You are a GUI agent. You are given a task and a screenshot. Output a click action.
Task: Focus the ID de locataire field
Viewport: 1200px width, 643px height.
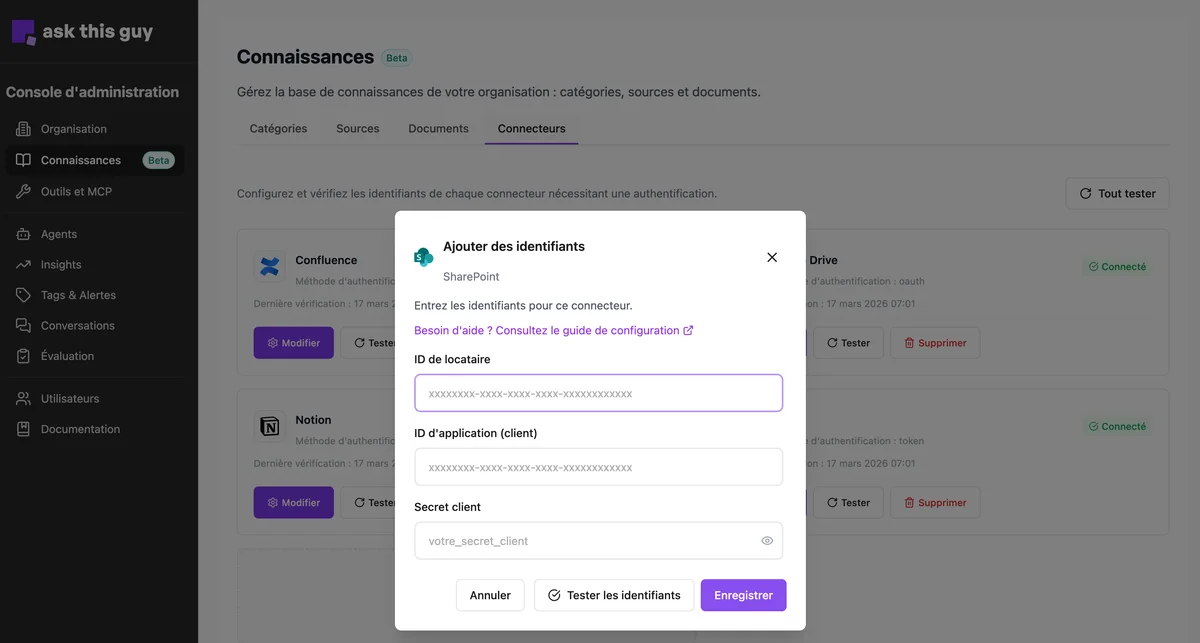click(x=598, y=393)
